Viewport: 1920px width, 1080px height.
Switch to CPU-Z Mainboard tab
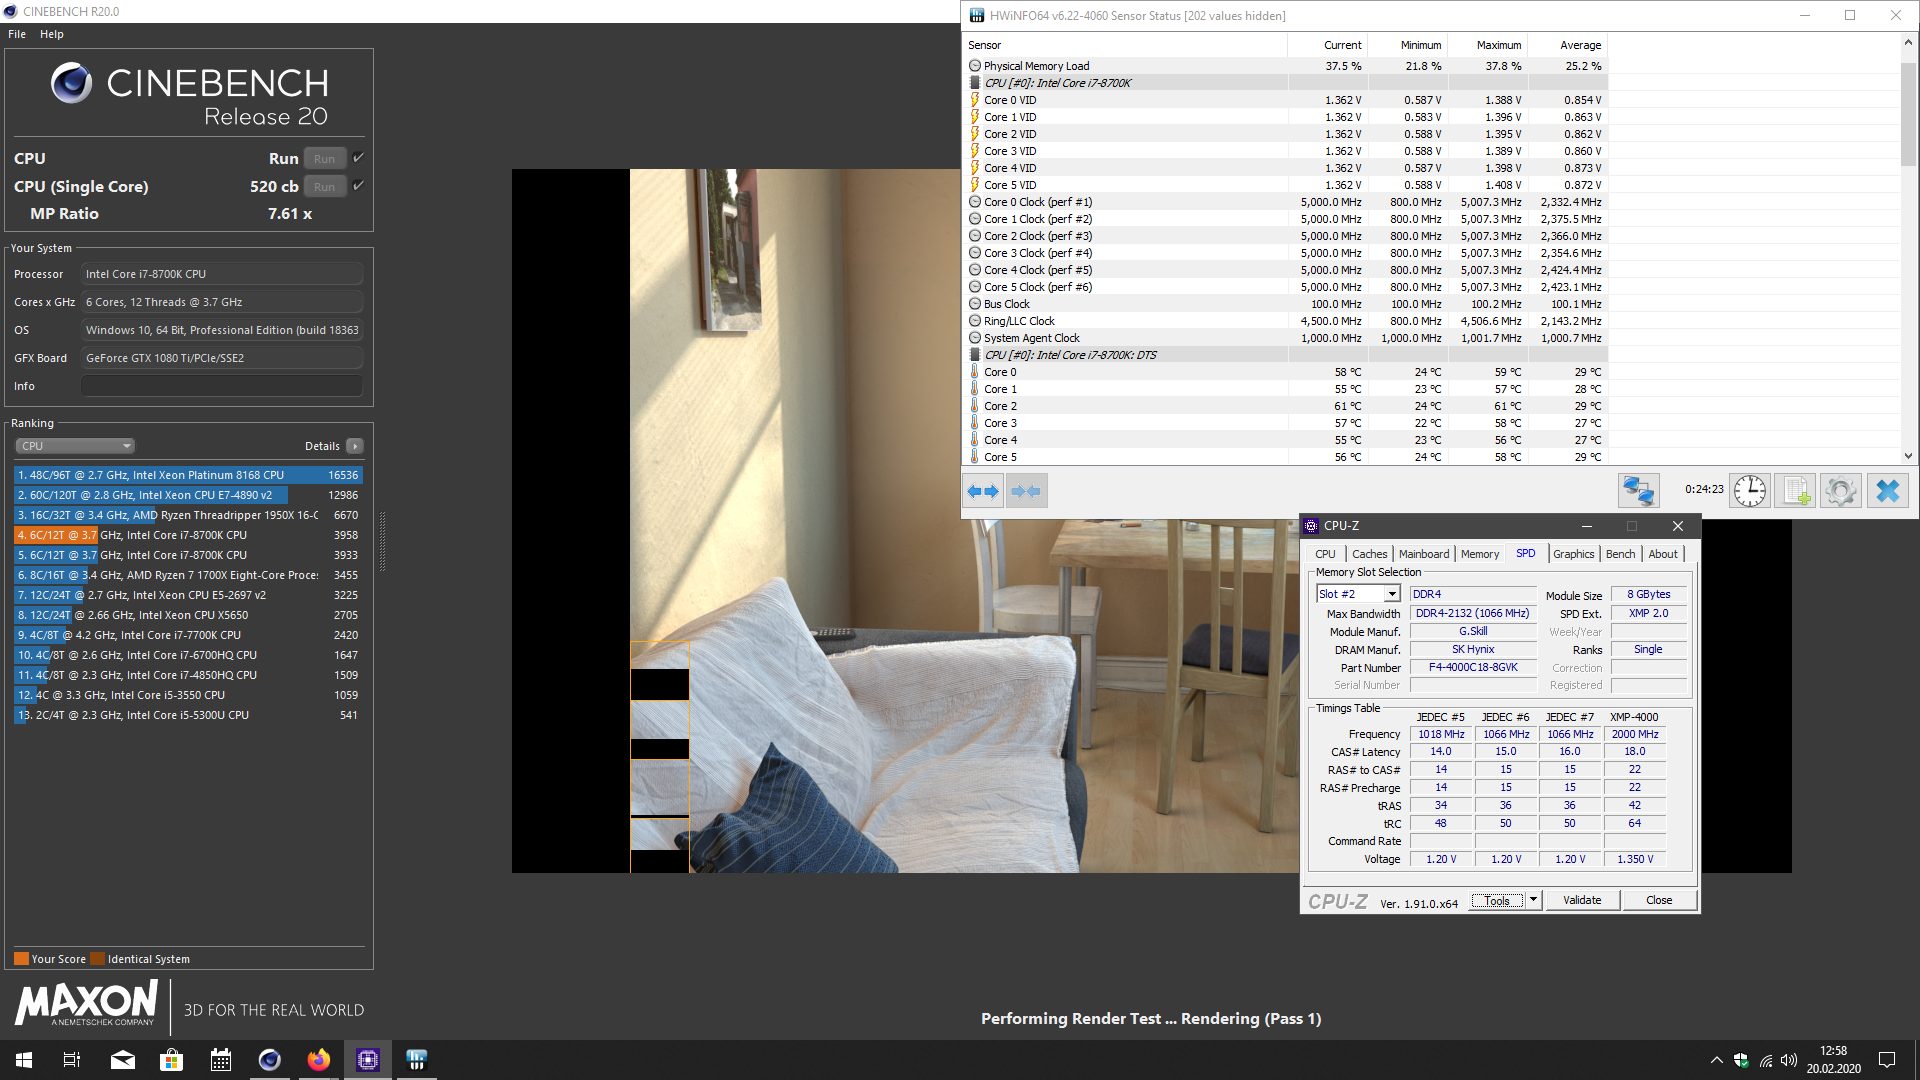(1424, 554)
